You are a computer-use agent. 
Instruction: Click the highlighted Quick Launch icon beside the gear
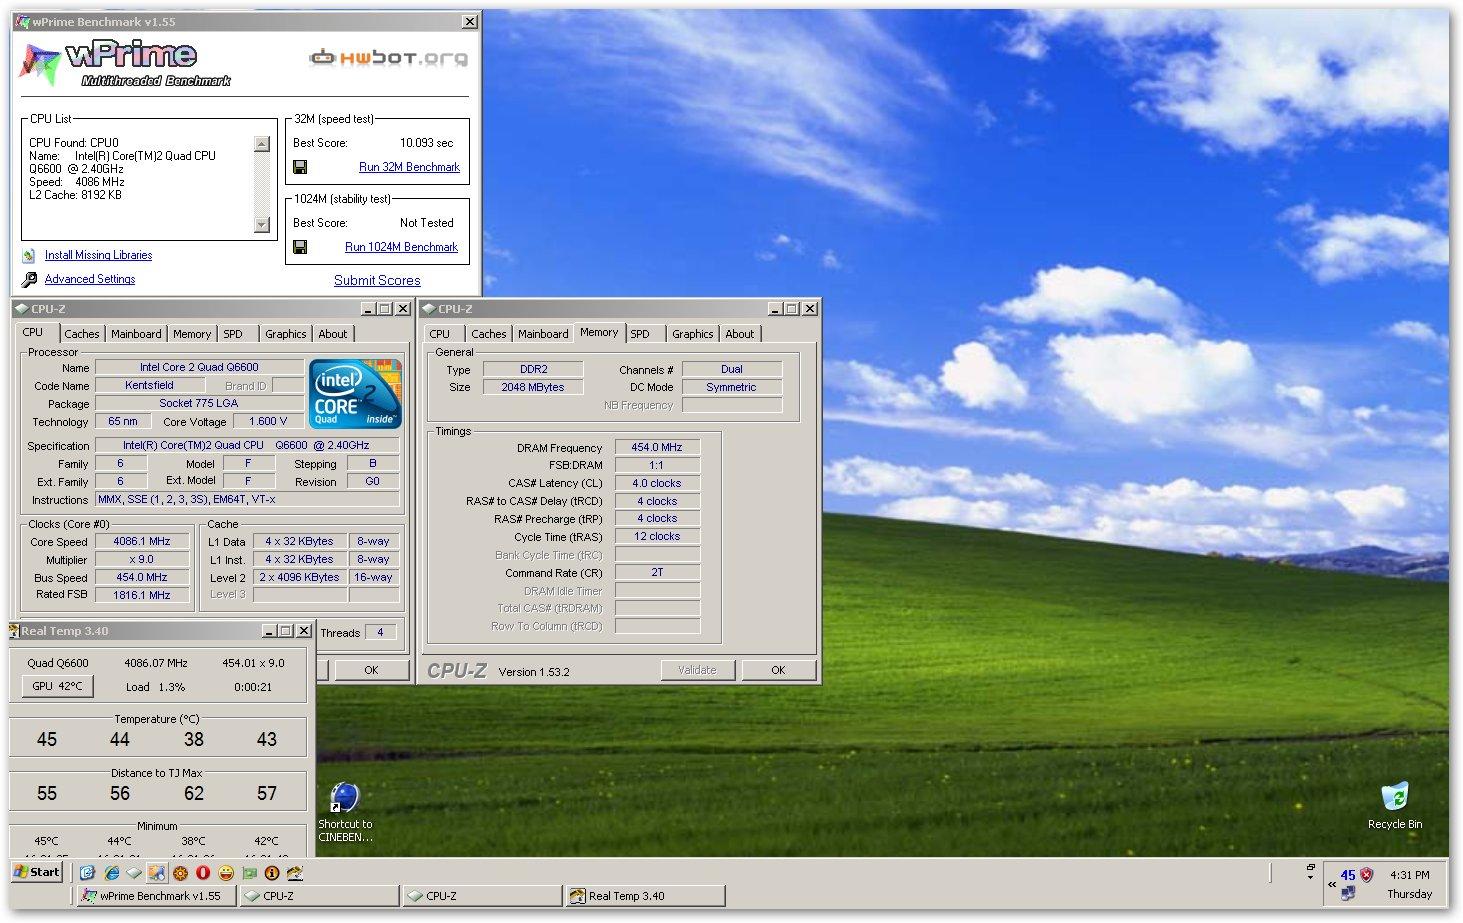tap(157, 873)
